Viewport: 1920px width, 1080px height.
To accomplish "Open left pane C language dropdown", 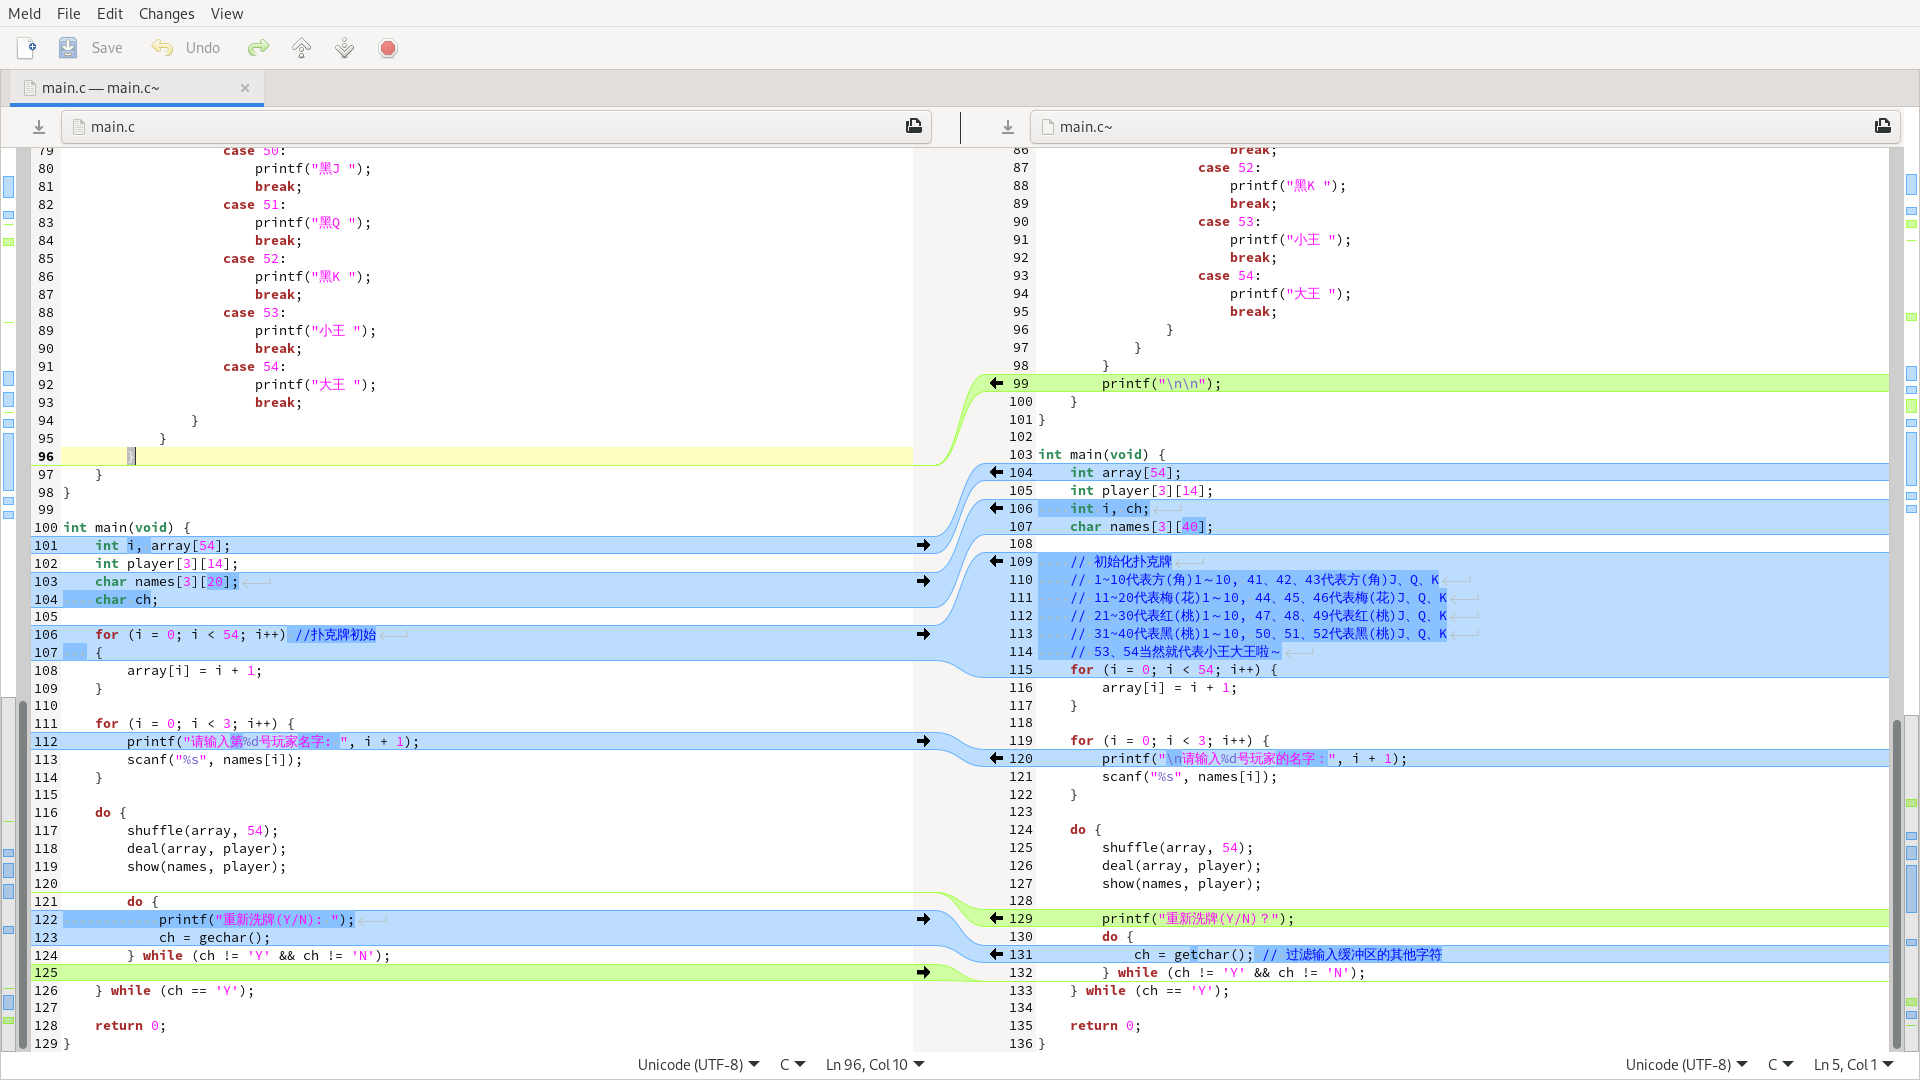I will coord(793,1064).
